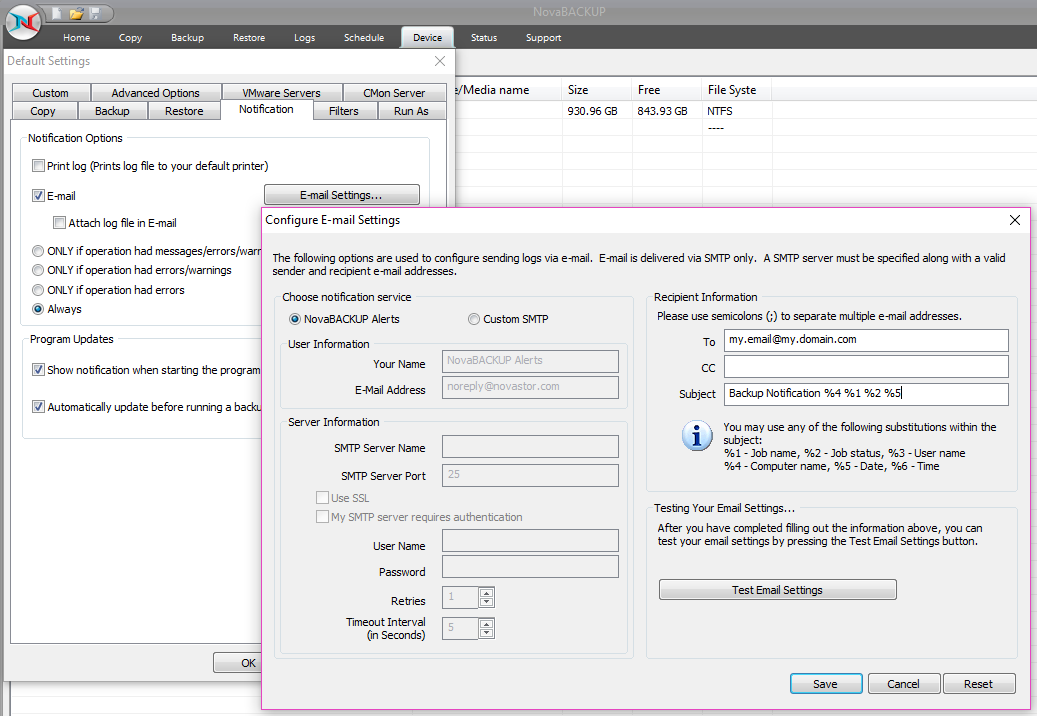Image resolution: width=1037 pixels, height=716 pixels.
Task: Open the Home ribbon tab
Action: [x=77, y=38]
